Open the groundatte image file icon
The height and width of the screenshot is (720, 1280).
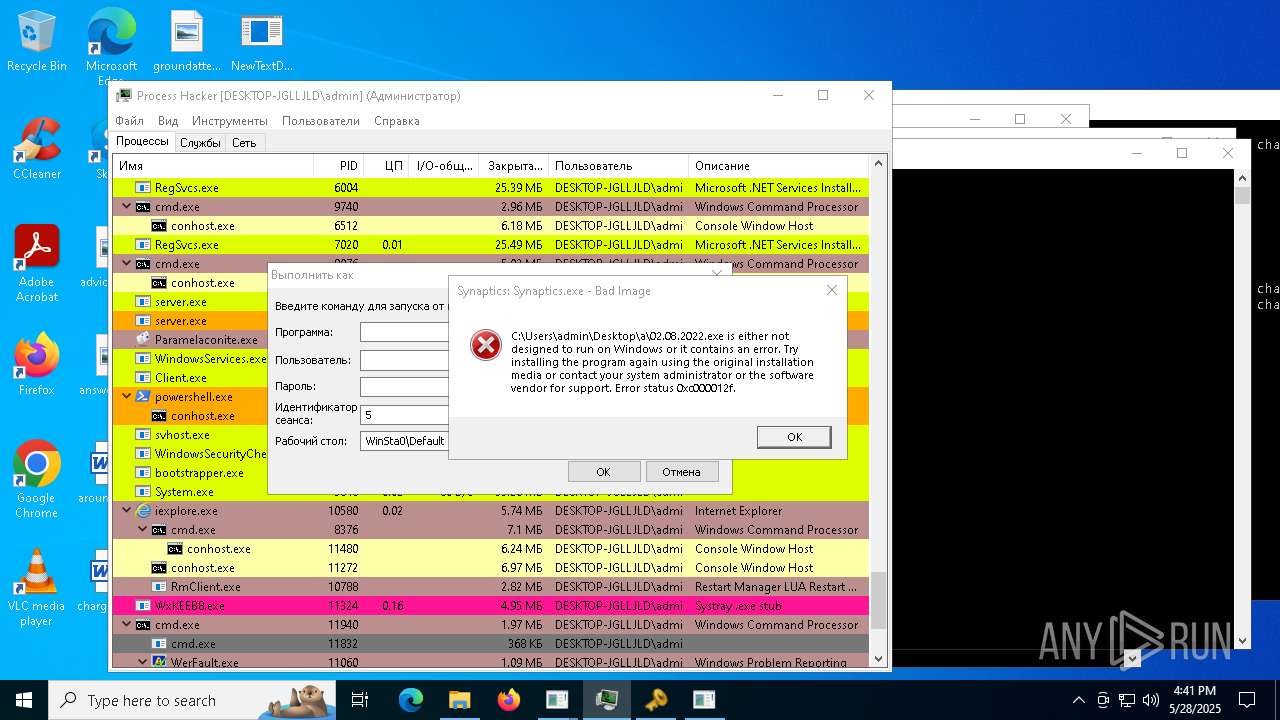pos(187,40)
